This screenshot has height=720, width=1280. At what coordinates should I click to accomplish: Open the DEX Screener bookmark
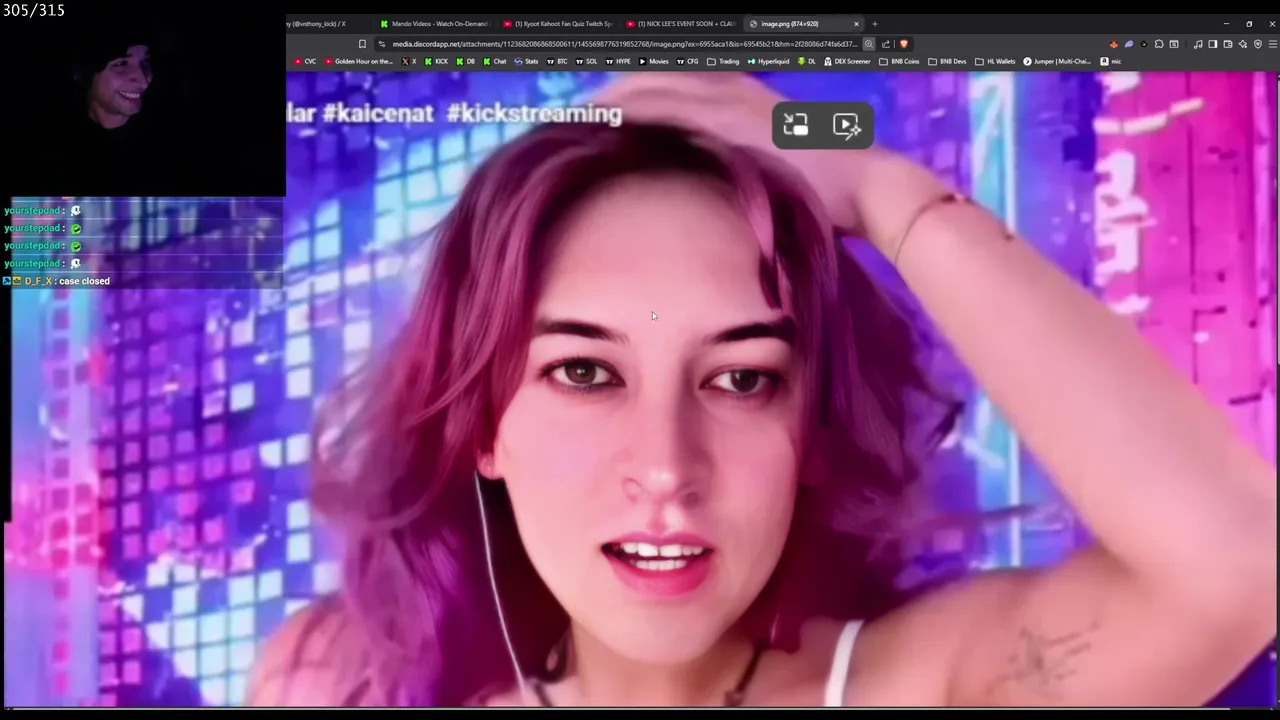847,61
